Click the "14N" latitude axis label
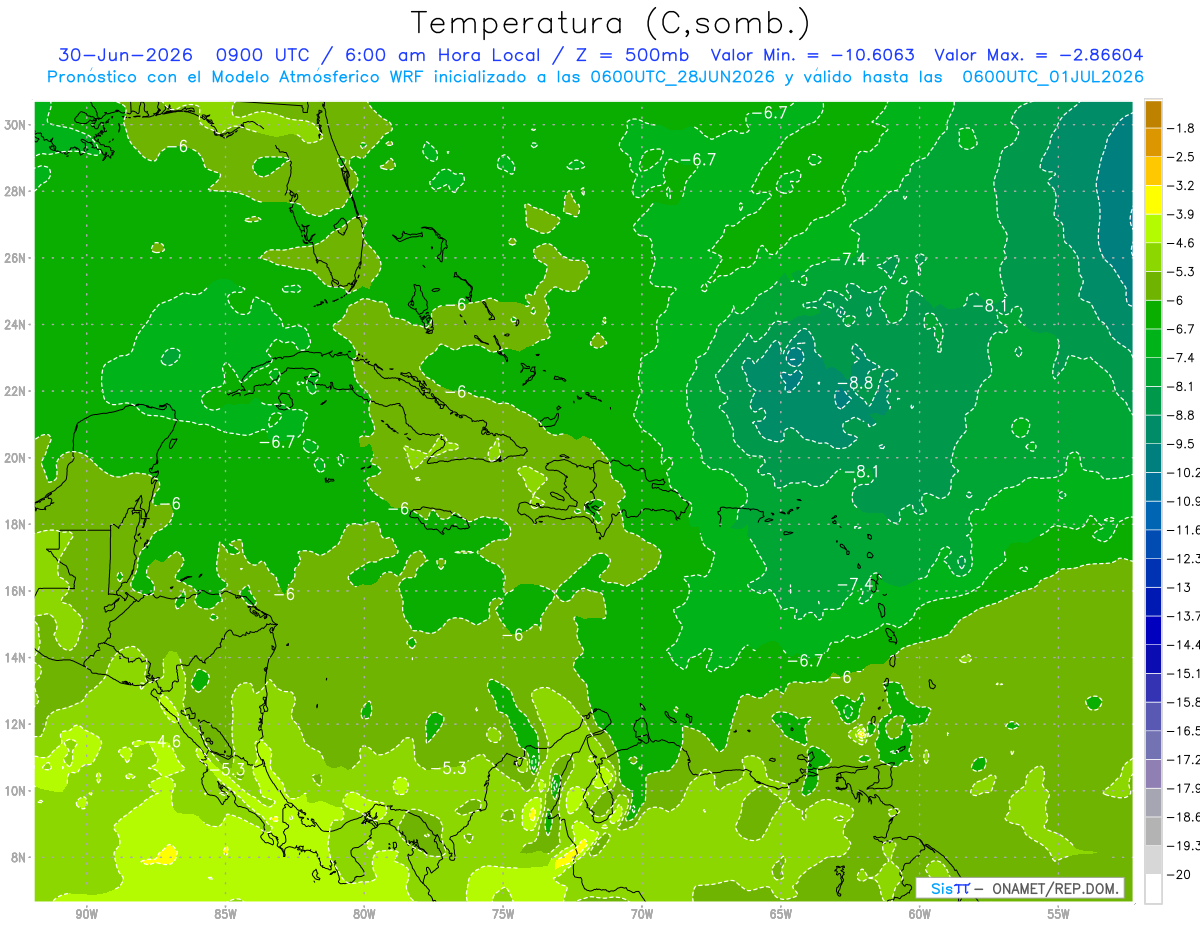This screenshot has height=927, width=1200. (x=16, y=658)
